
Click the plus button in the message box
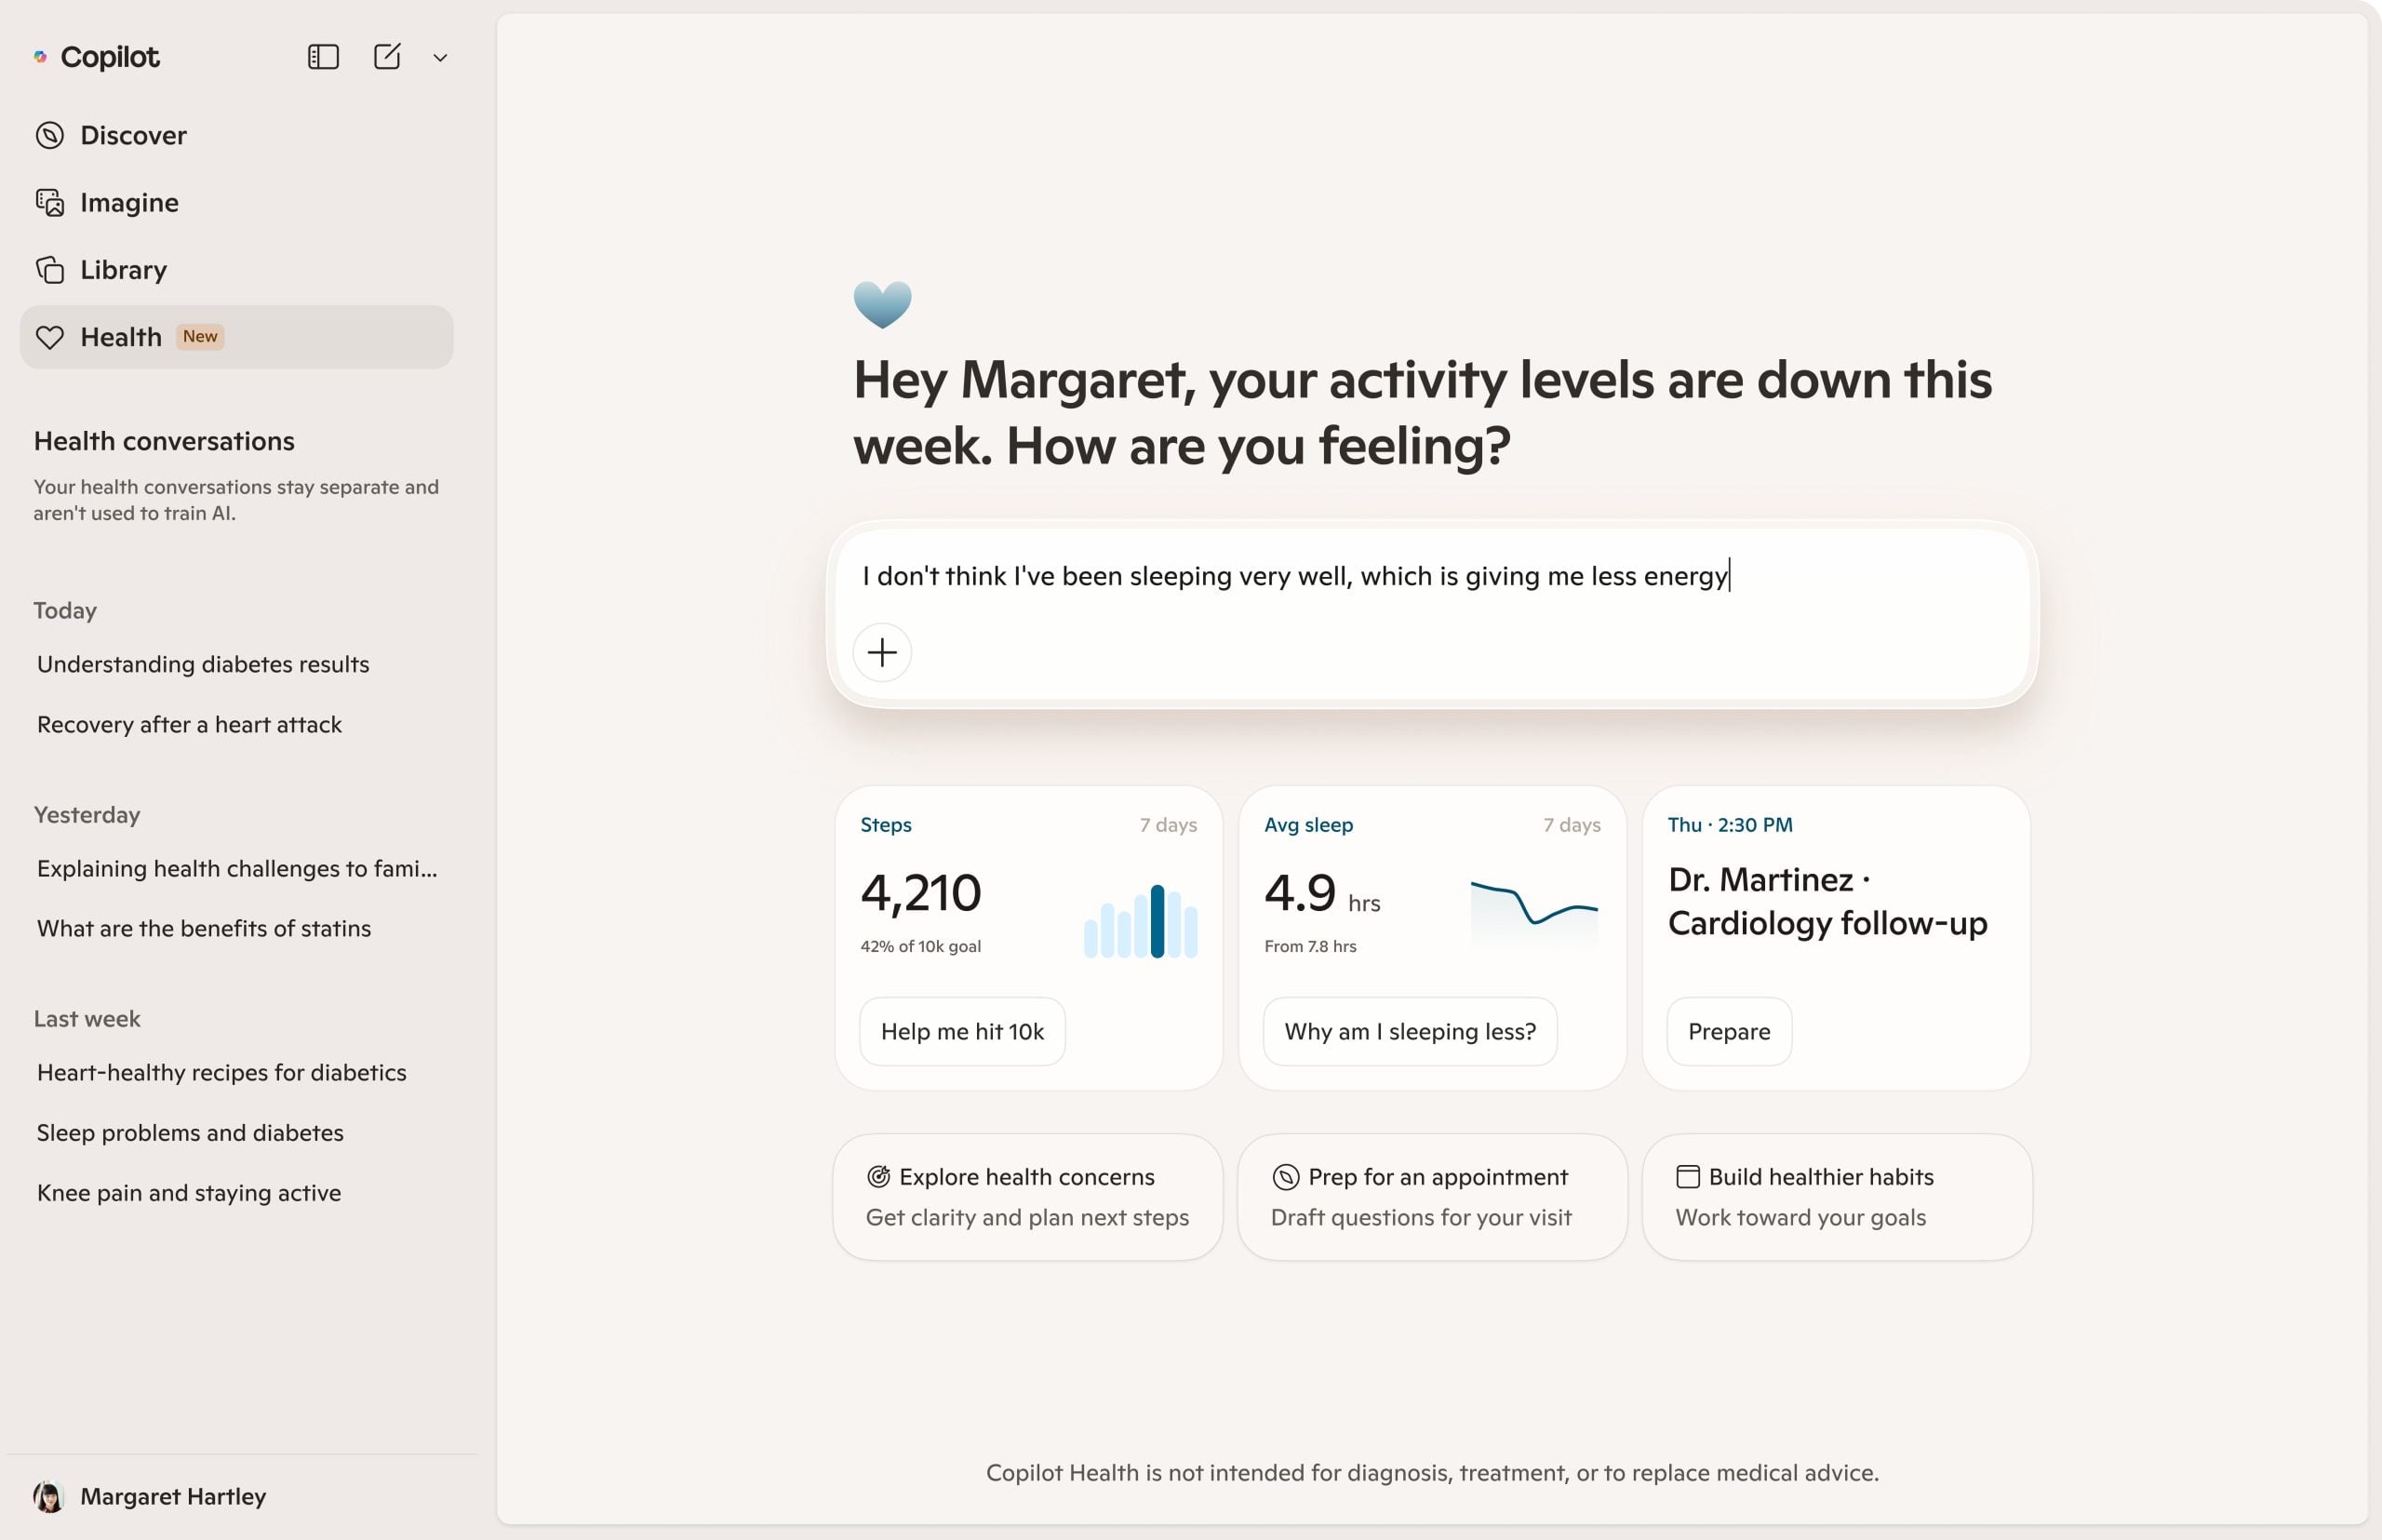click(x=883, y=652)
